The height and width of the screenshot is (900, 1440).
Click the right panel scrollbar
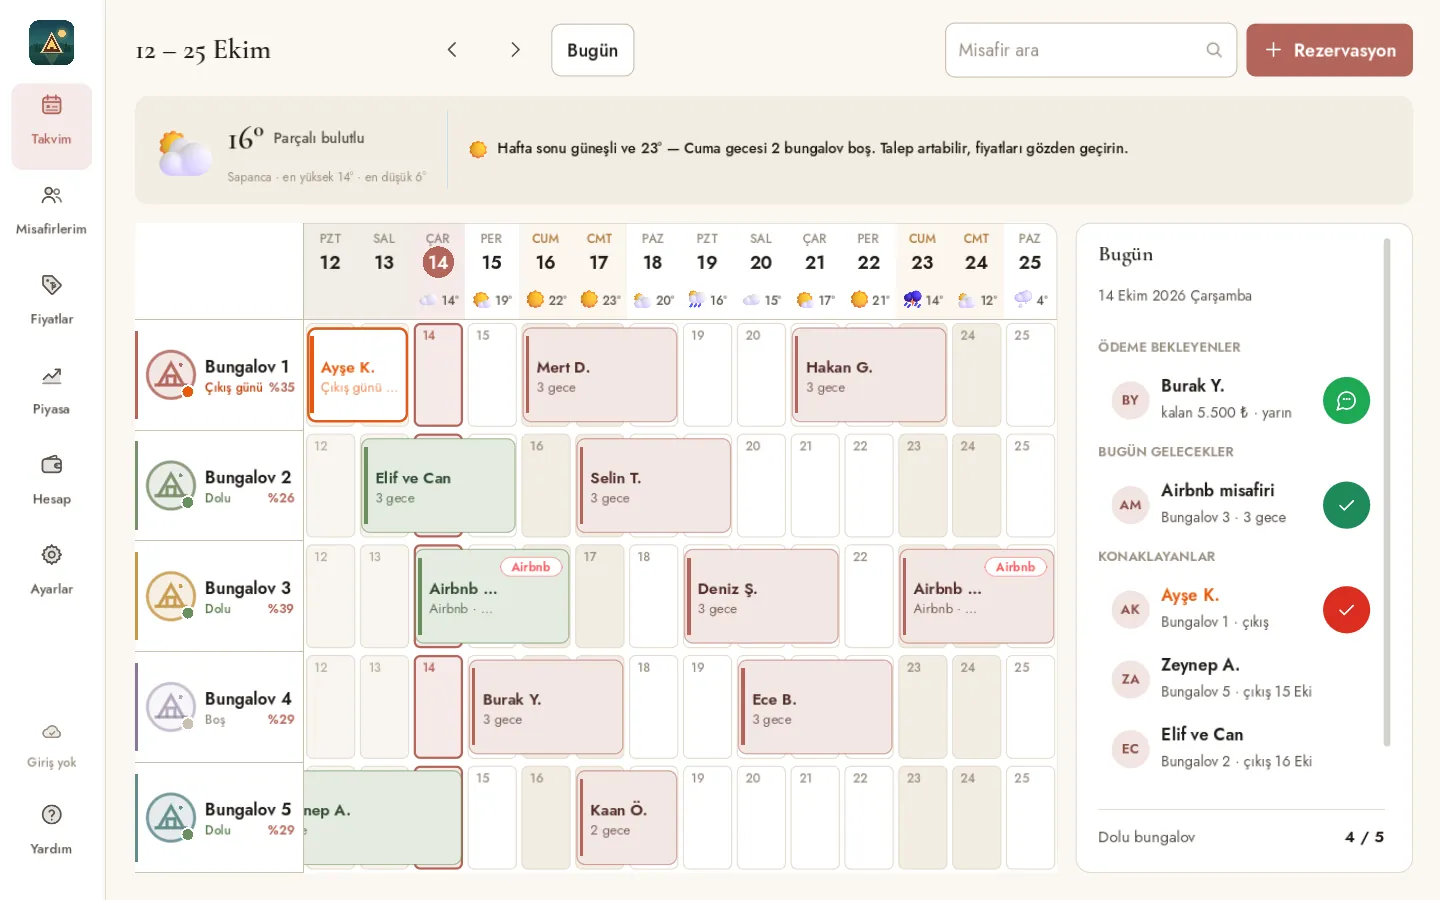(x=1387, y=492)
